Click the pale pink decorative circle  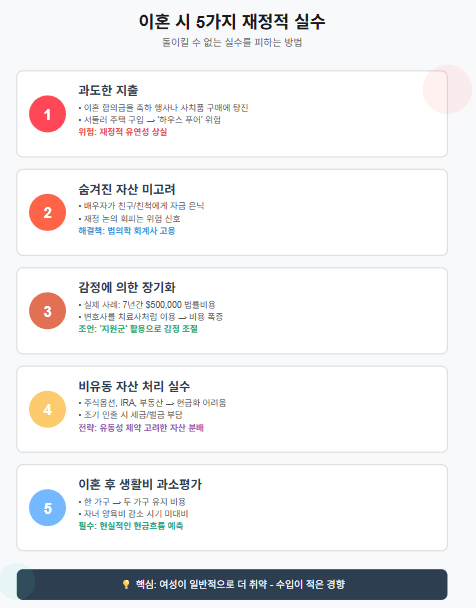coord(447,89)
